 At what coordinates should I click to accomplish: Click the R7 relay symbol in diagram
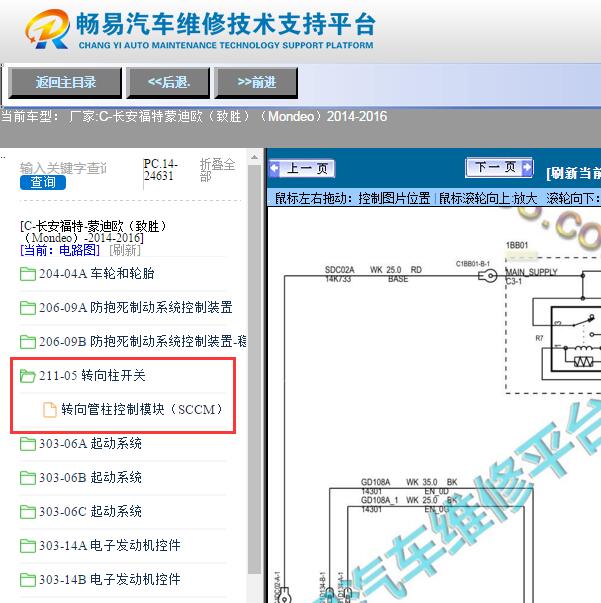tap(576, 338)
